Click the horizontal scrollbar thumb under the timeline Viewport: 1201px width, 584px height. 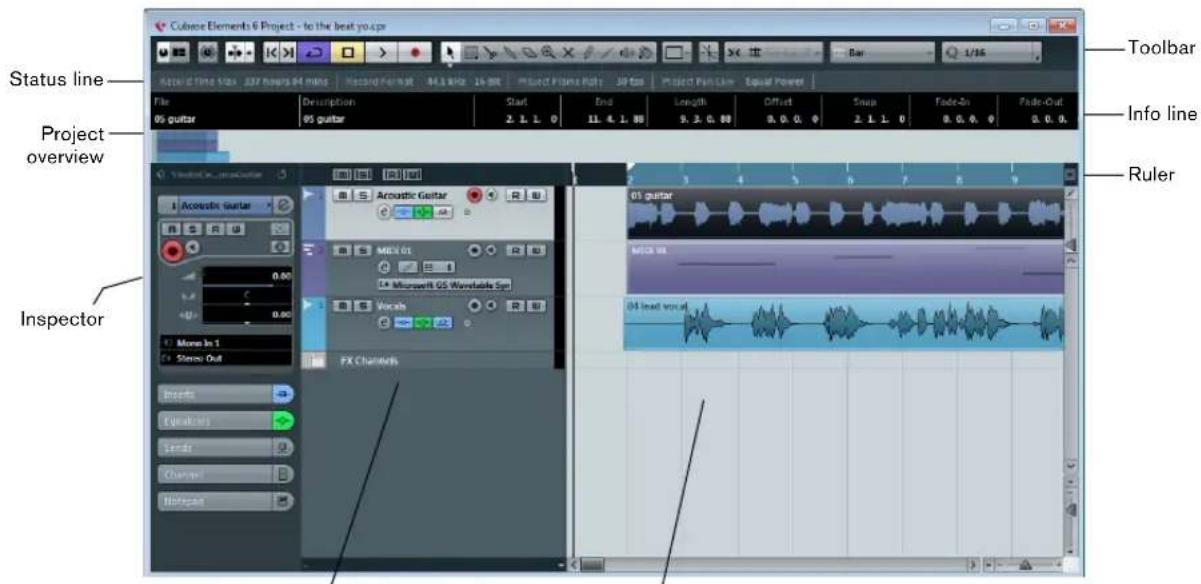593,564
